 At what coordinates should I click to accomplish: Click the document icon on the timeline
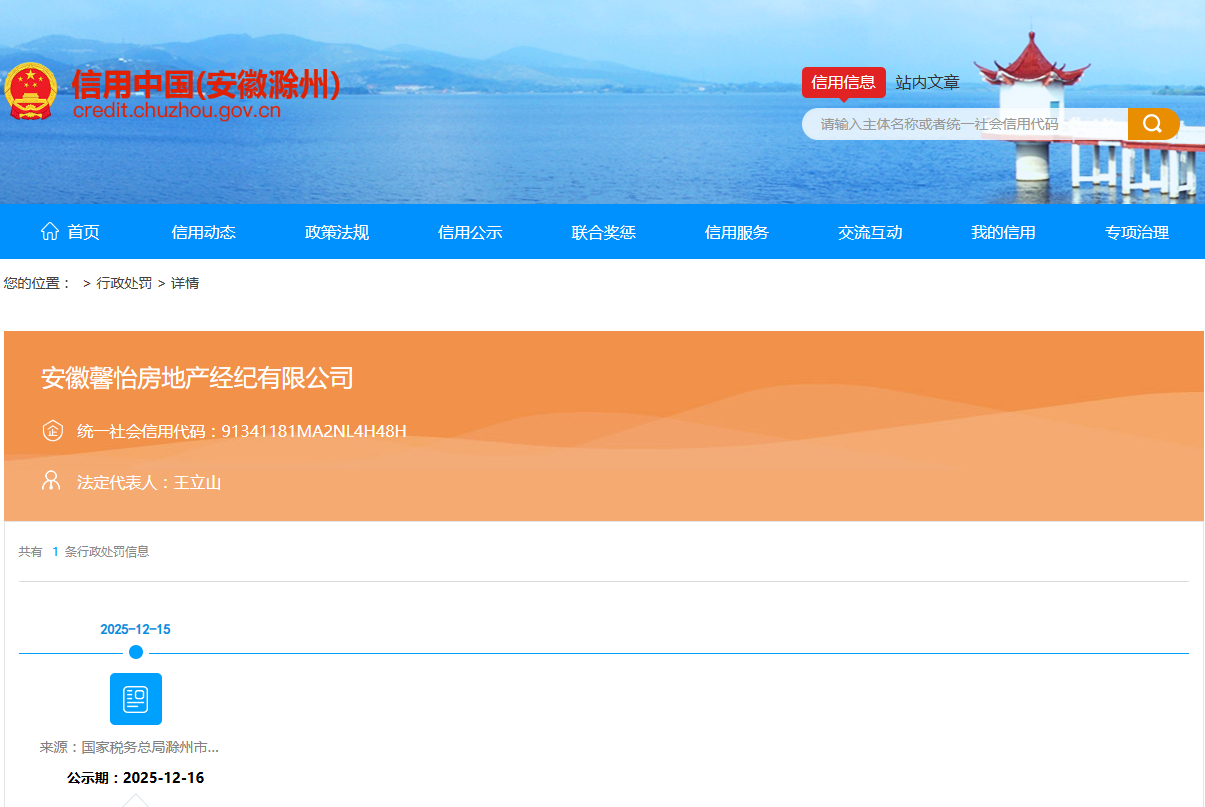point(135,698)
